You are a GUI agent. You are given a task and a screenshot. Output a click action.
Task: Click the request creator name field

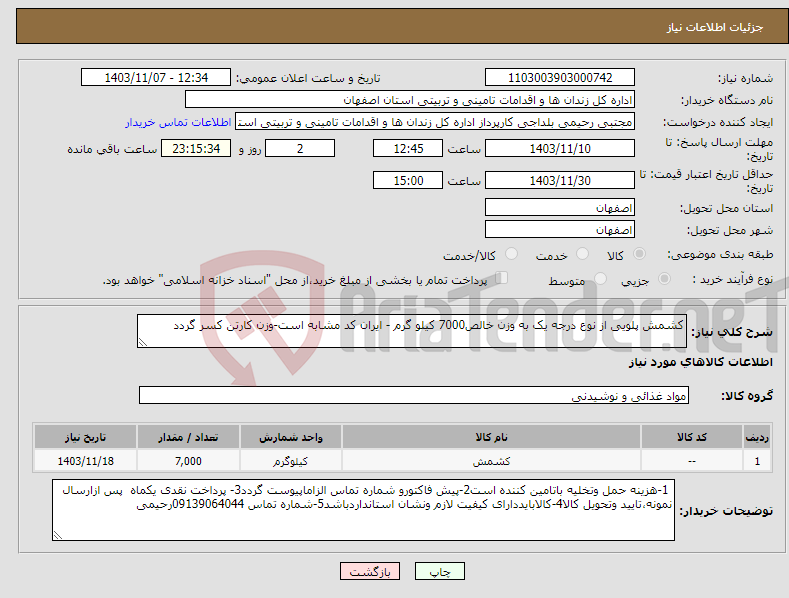tap(435, 122)
